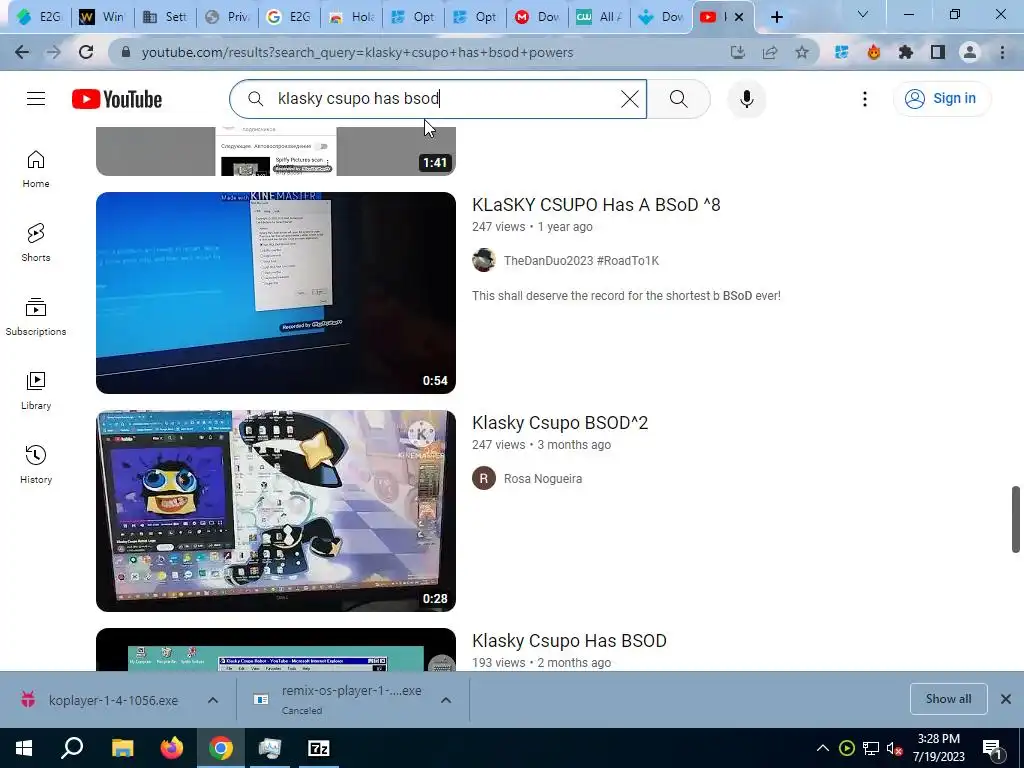Open Subscriptions in the sidebar
This screenshot has width=1024, height=768.
point(36,317)
